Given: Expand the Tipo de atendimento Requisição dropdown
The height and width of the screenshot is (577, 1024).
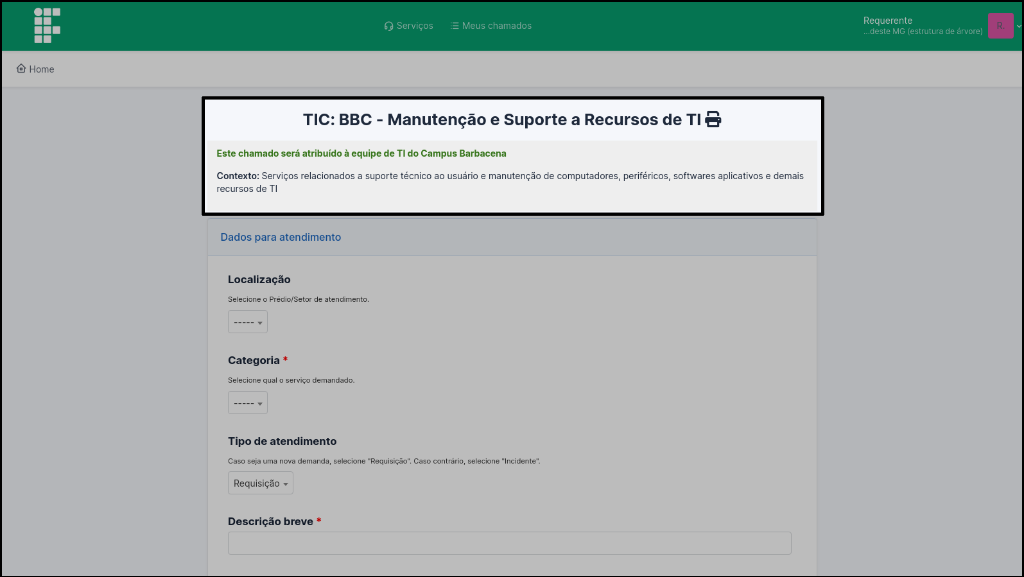Looking at the screenshot, I should [260, 484].
